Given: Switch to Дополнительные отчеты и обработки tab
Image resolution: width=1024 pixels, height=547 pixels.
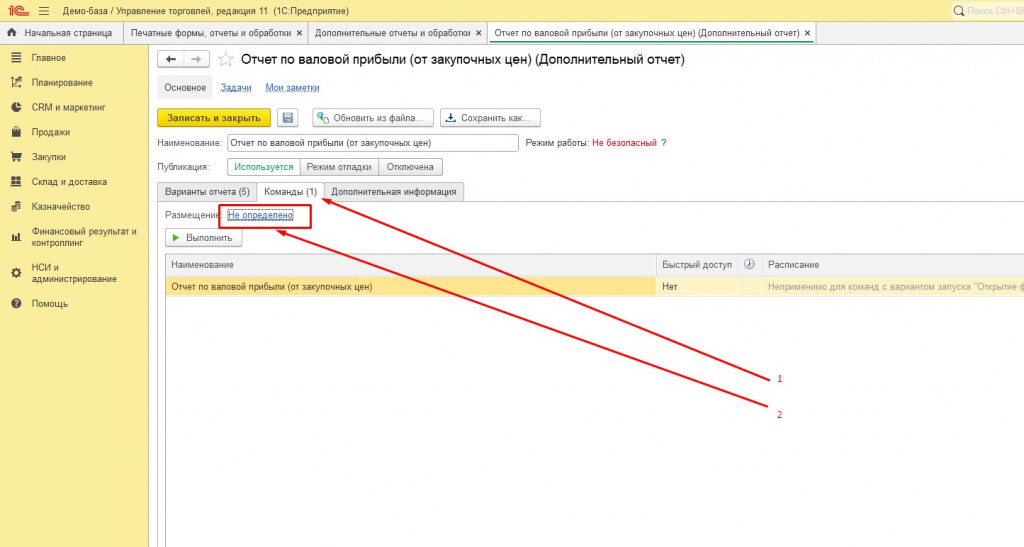Looking at the screenshot, I should coord(392,33).
